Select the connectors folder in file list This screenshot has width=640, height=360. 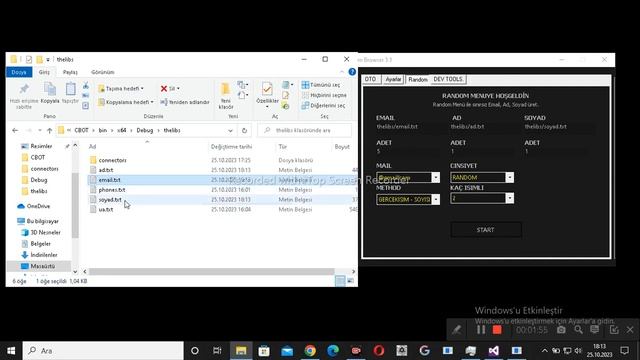tap(112, 160)
